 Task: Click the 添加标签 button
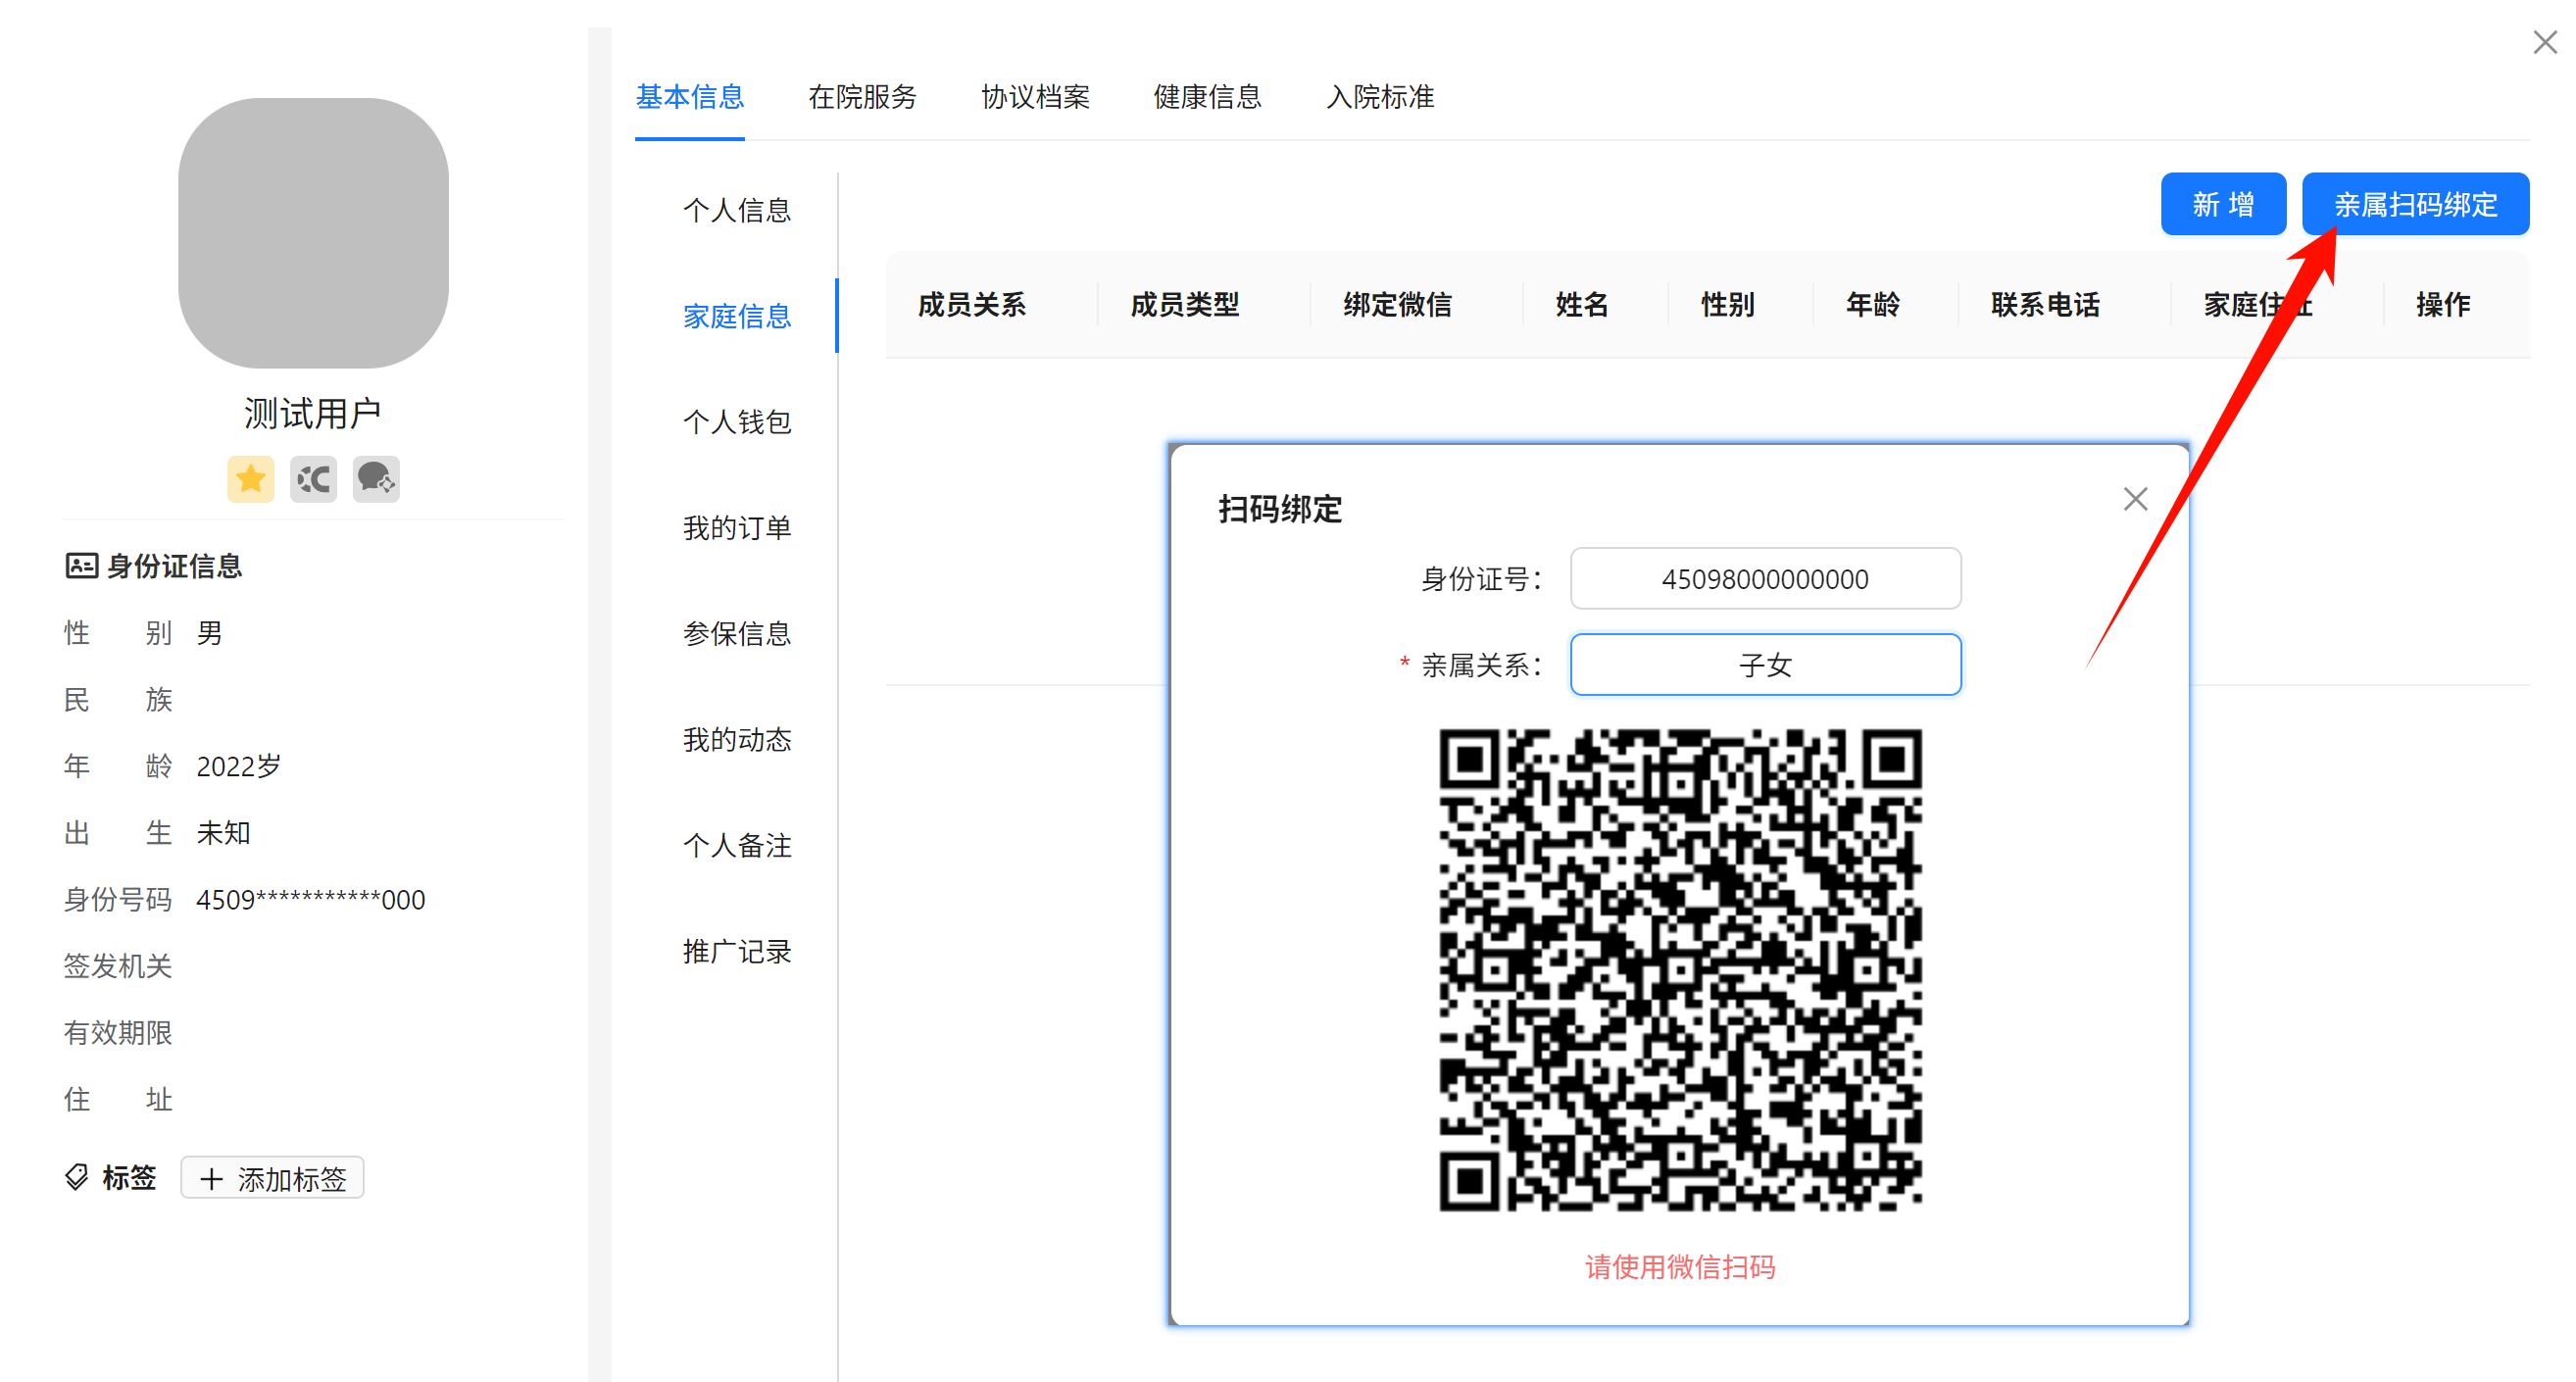[272, 1178]
